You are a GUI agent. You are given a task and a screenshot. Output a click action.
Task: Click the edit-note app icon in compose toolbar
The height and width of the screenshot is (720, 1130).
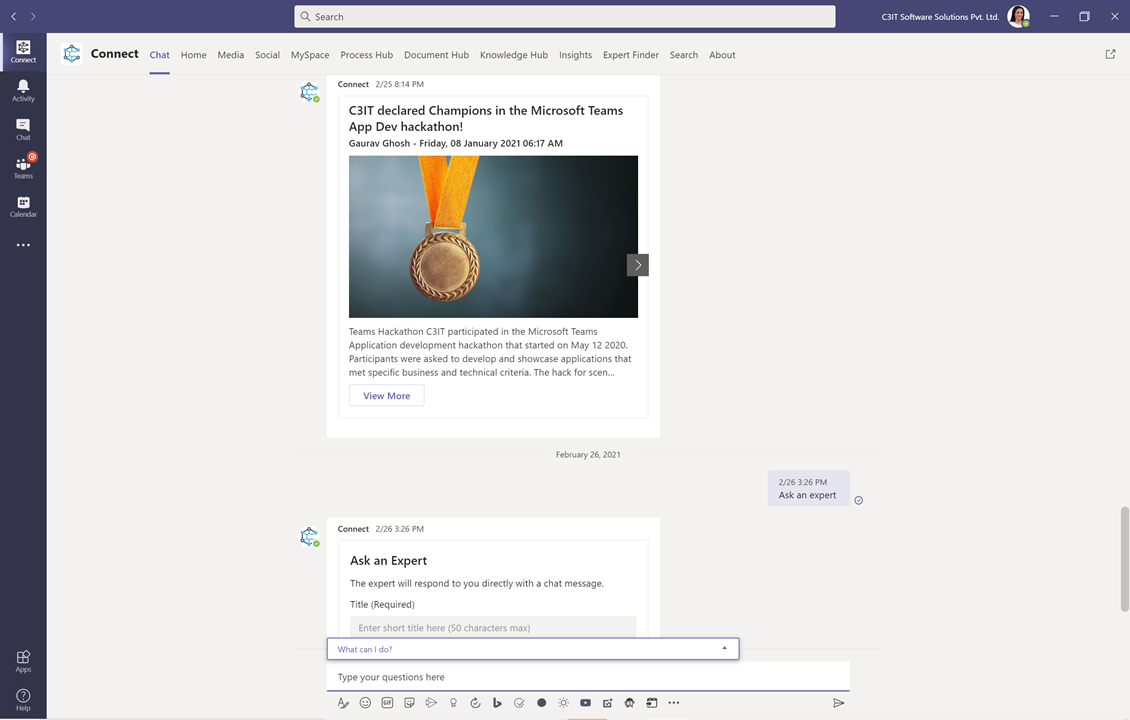[x=608, y=703]
